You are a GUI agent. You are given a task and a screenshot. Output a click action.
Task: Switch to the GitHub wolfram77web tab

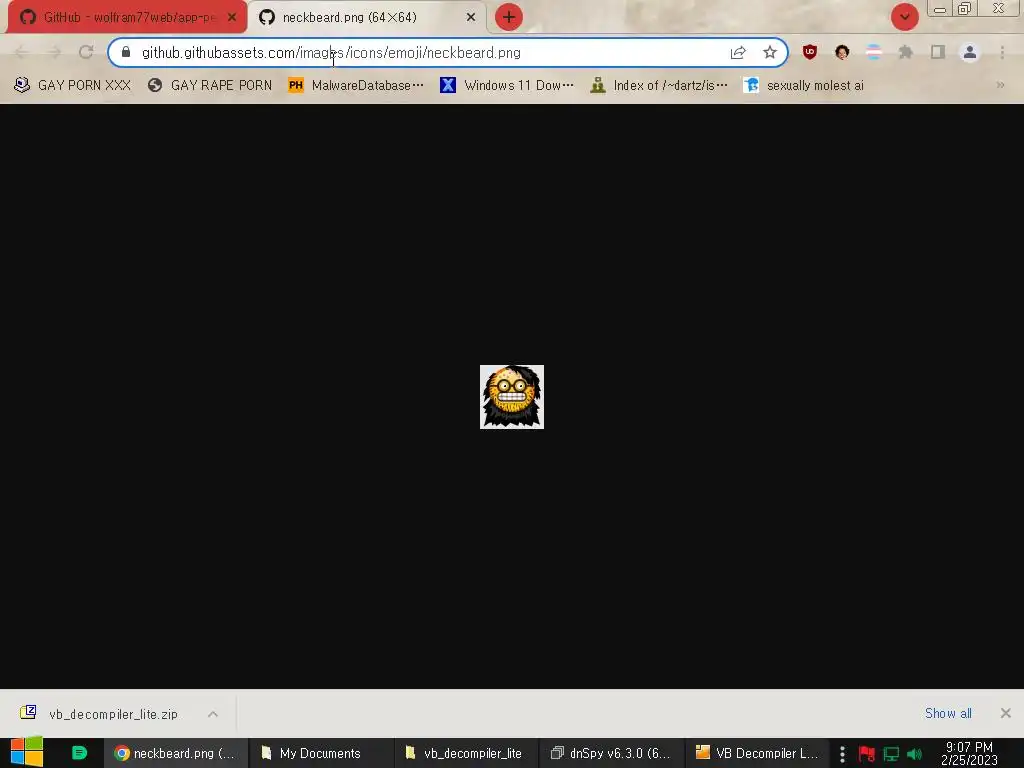point(126,17)
